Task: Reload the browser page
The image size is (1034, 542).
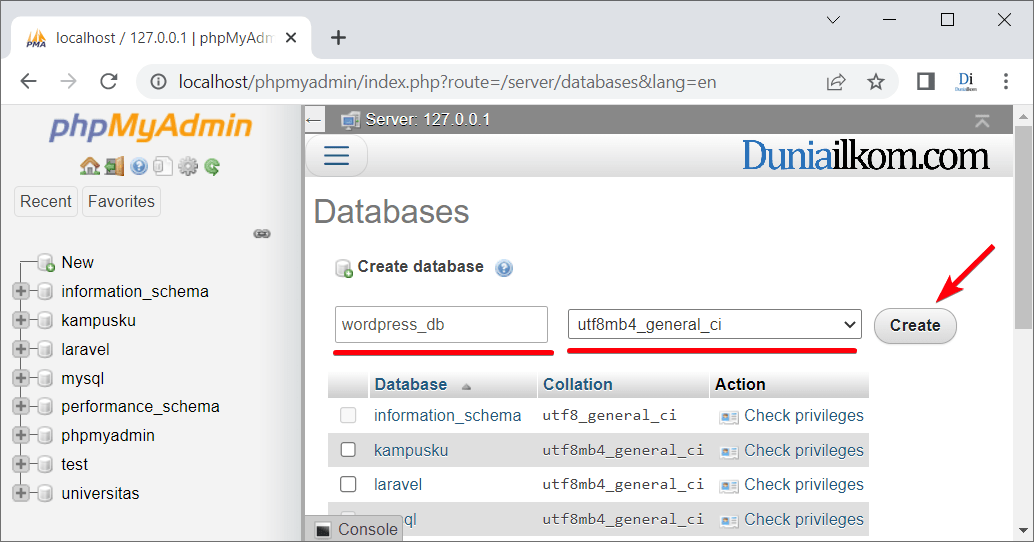Action: pos(109,81)
